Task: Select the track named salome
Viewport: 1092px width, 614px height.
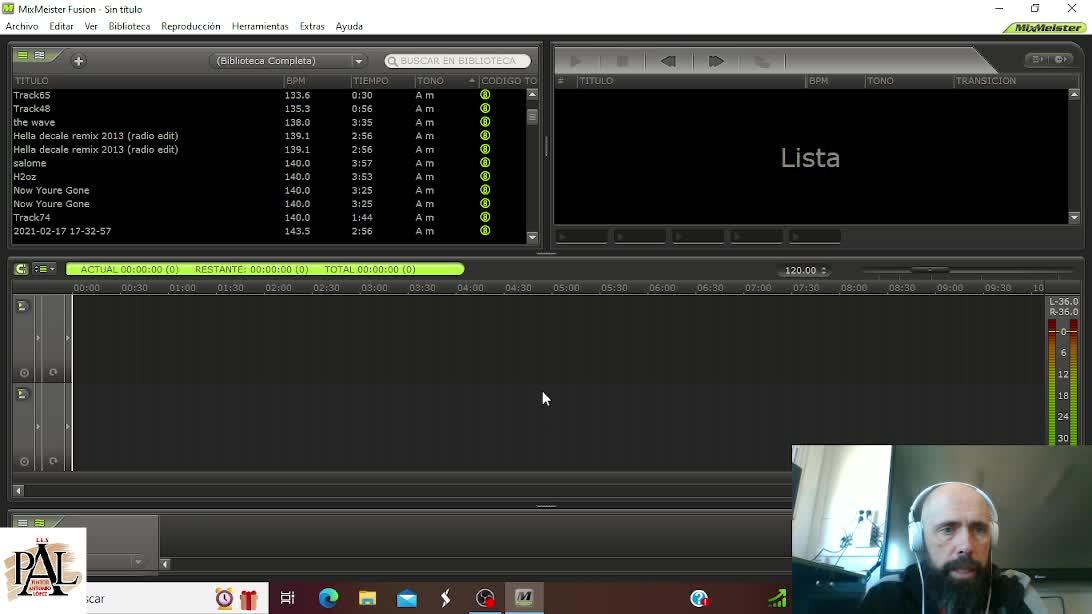Action: point(30,163)
